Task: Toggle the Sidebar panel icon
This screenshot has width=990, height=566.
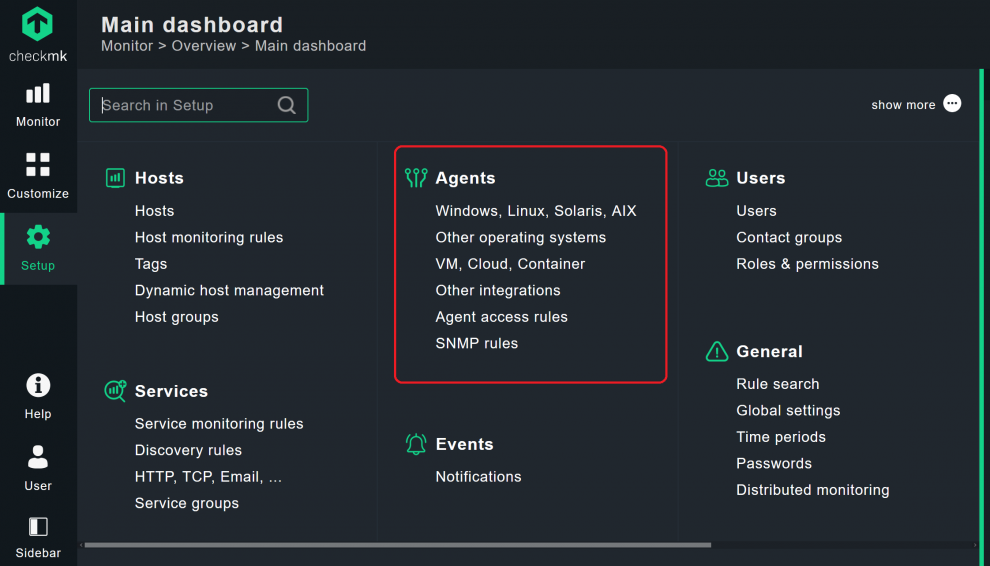Action: click(38, 526)
